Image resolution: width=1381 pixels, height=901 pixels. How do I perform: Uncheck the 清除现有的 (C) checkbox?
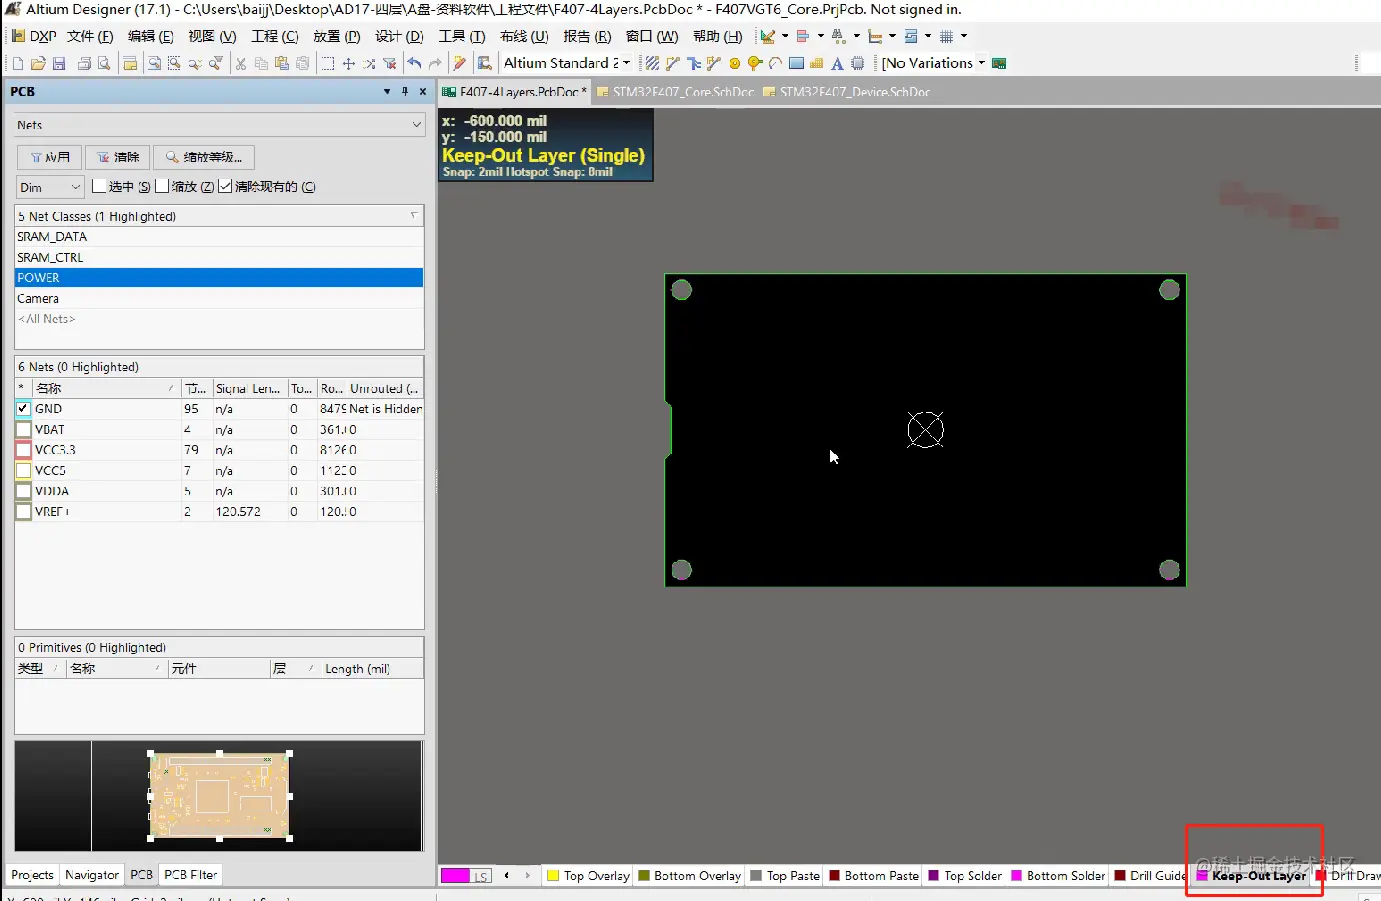(225, 186)
